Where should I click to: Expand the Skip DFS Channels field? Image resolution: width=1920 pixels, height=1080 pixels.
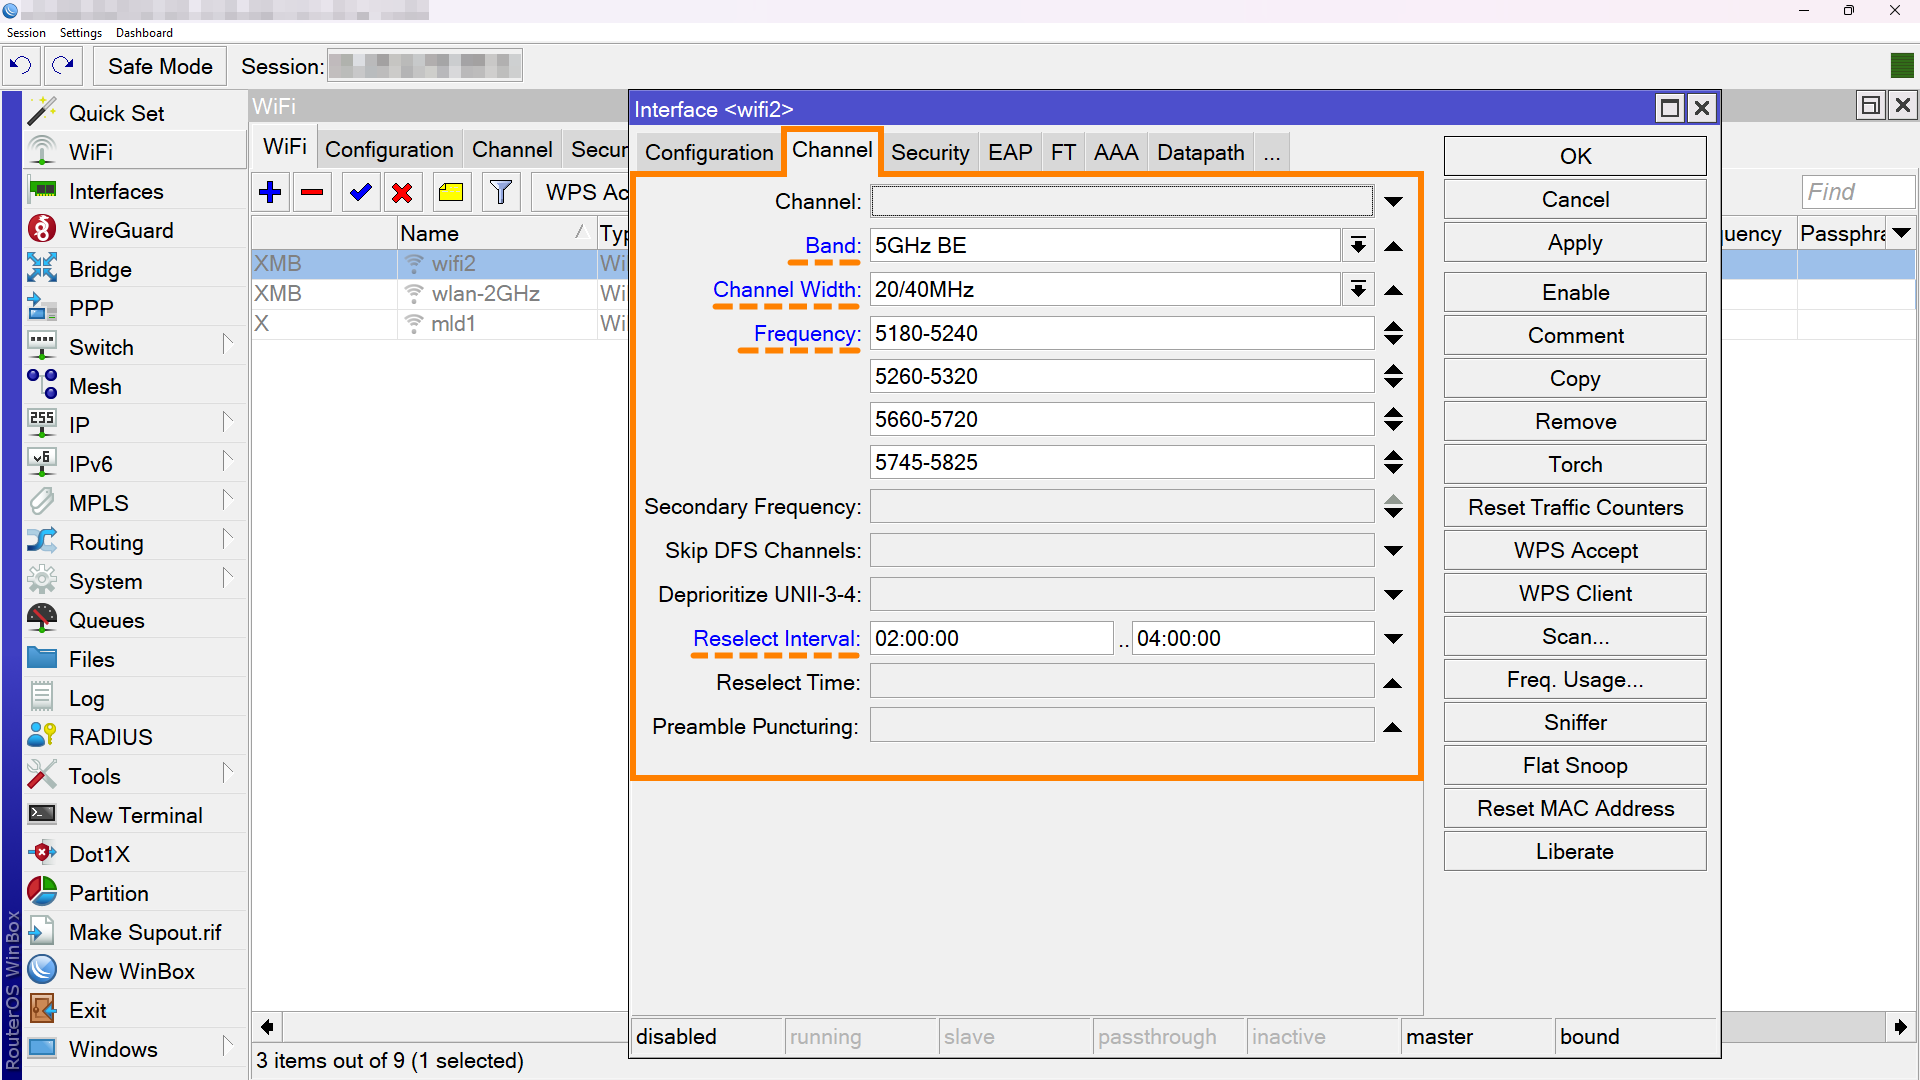[x=1393, y=551]
